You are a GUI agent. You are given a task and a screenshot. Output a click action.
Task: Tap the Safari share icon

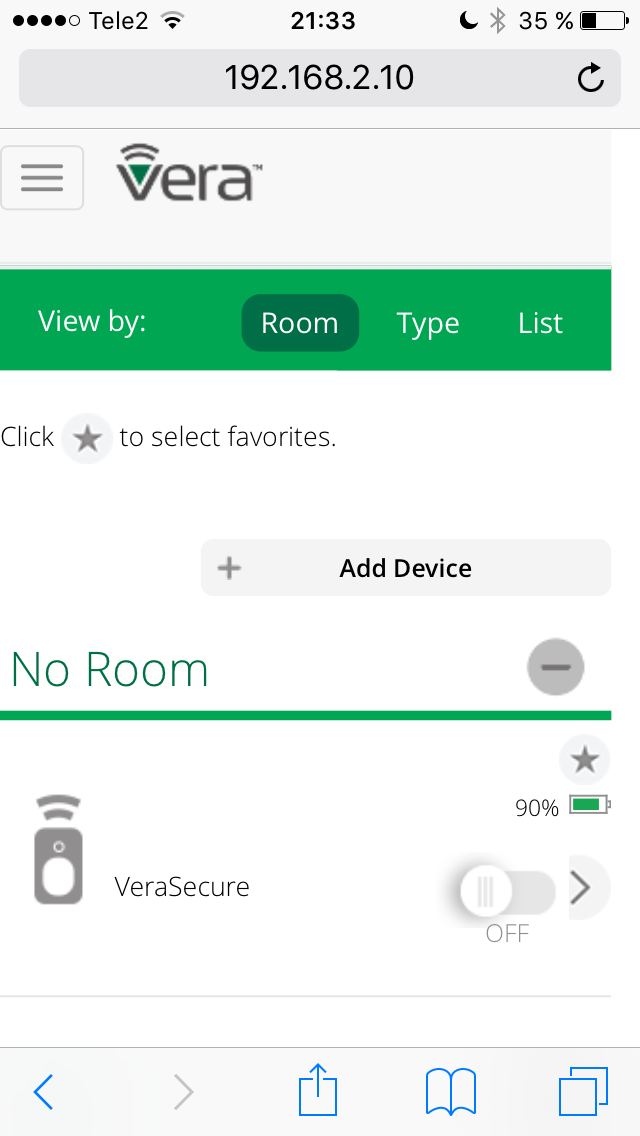pos(318,1089)
